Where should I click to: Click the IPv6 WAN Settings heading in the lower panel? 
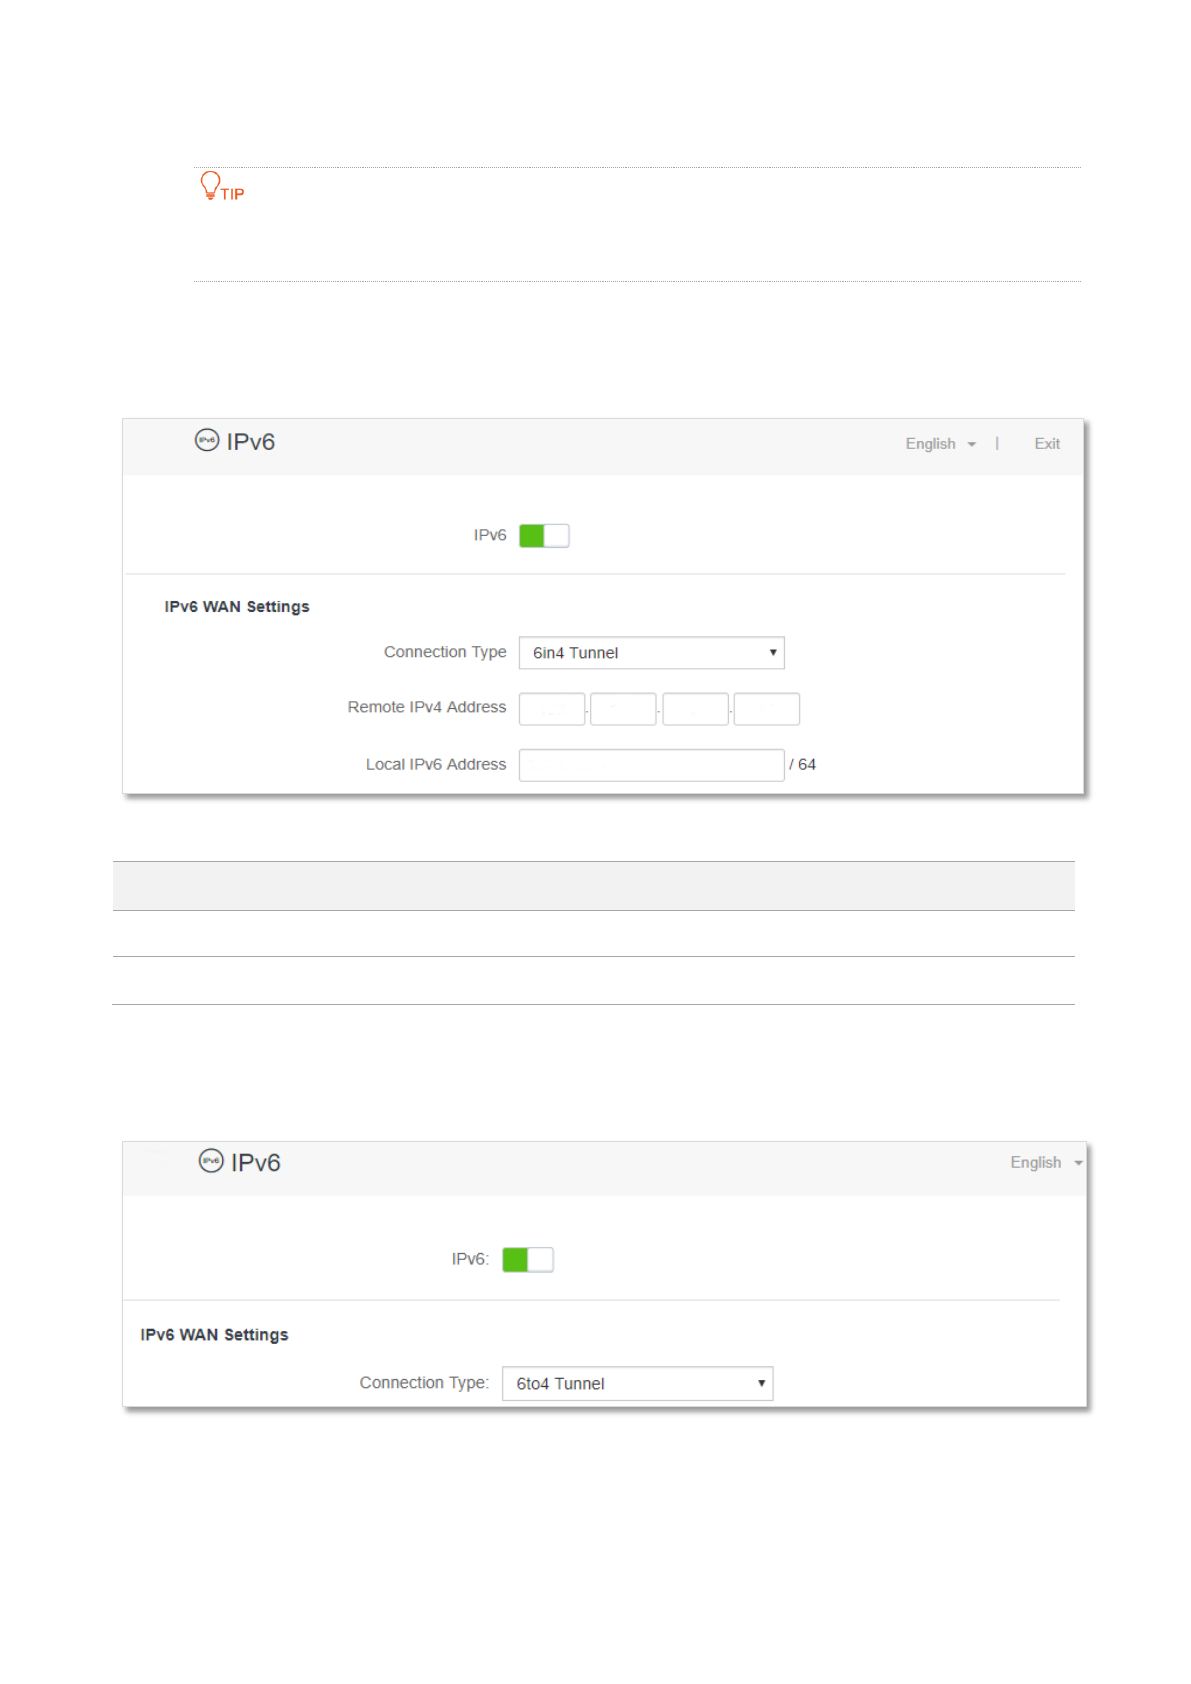[x=214, y=1335]
